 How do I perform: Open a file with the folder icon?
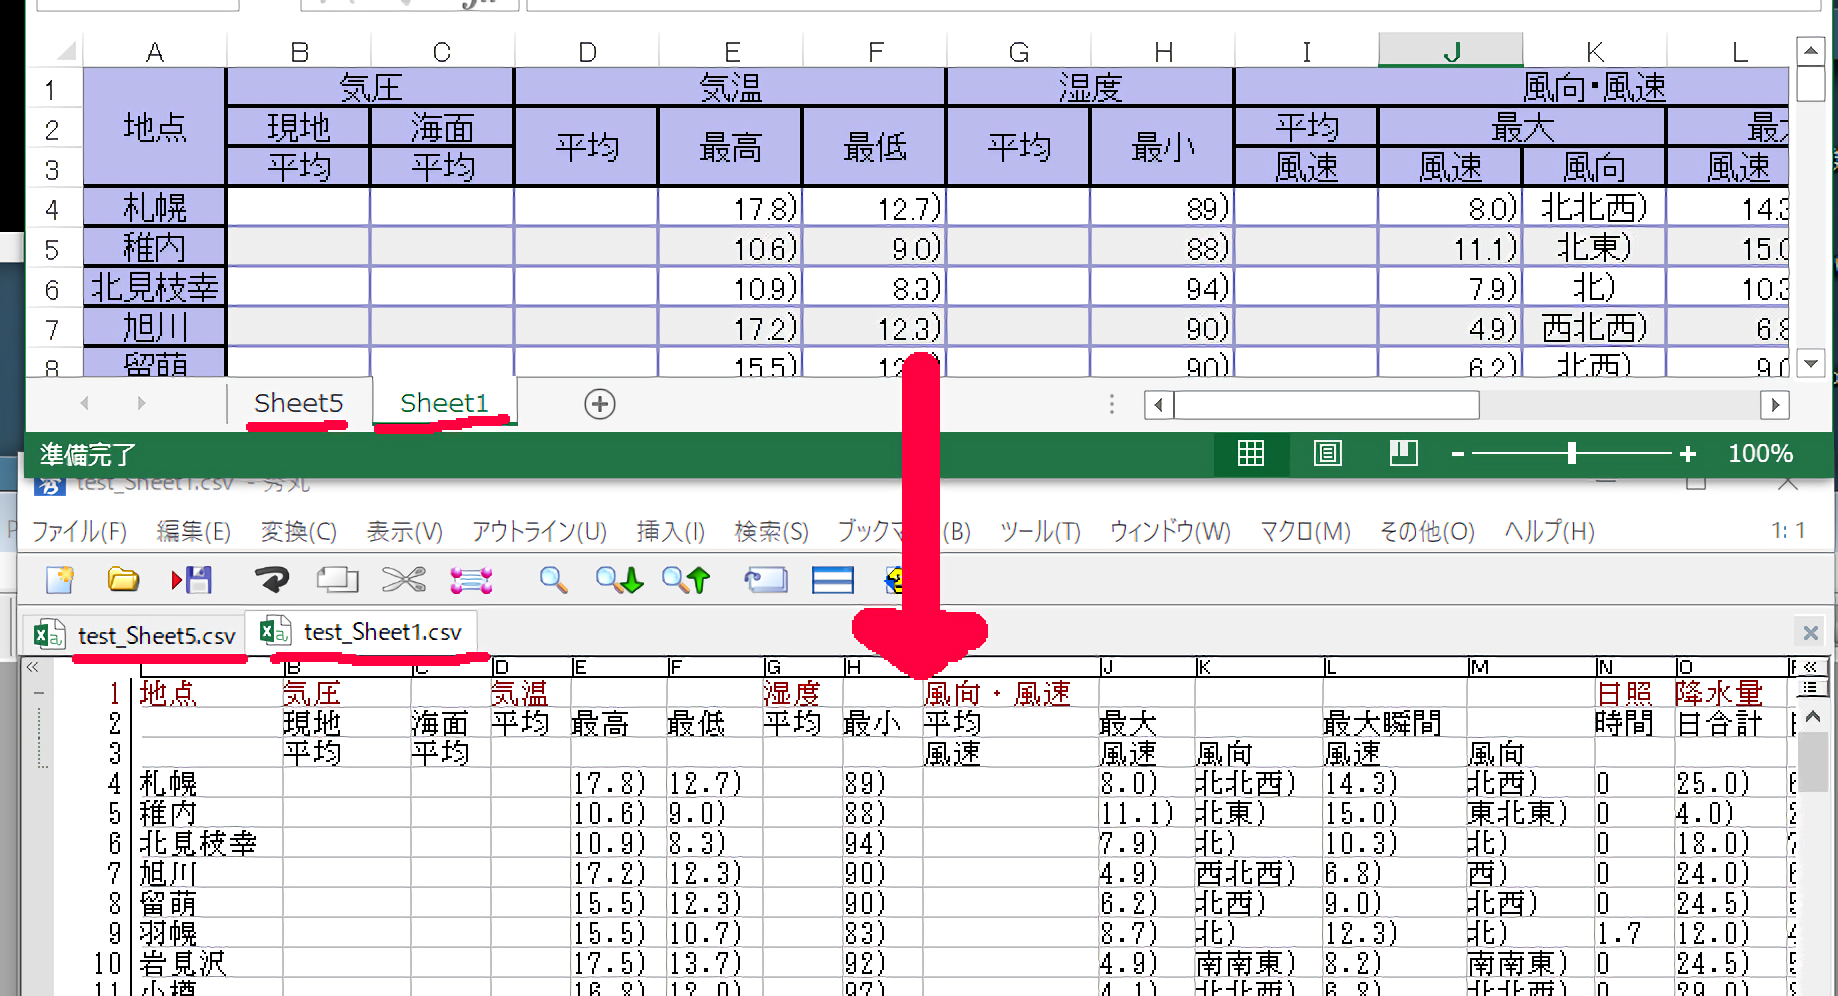click(123, 580)
